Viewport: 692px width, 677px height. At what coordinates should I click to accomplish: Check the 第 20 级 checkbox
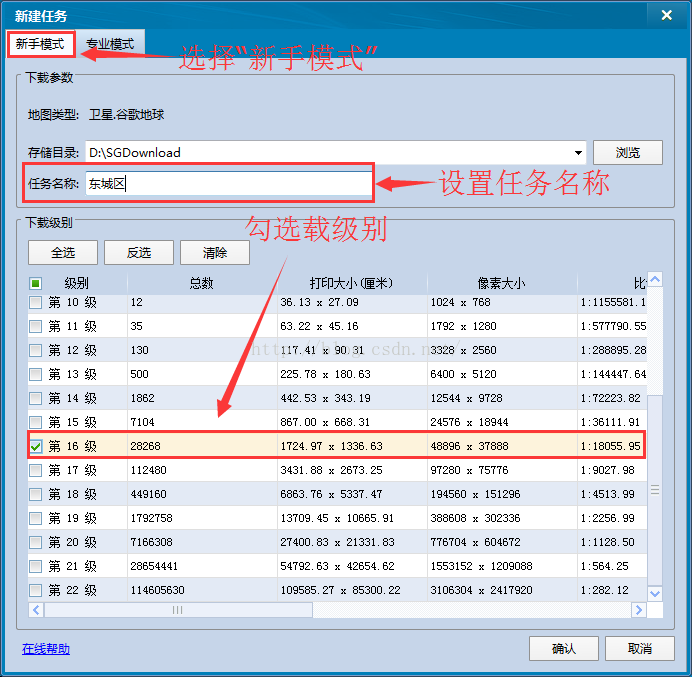coord(36,542)
